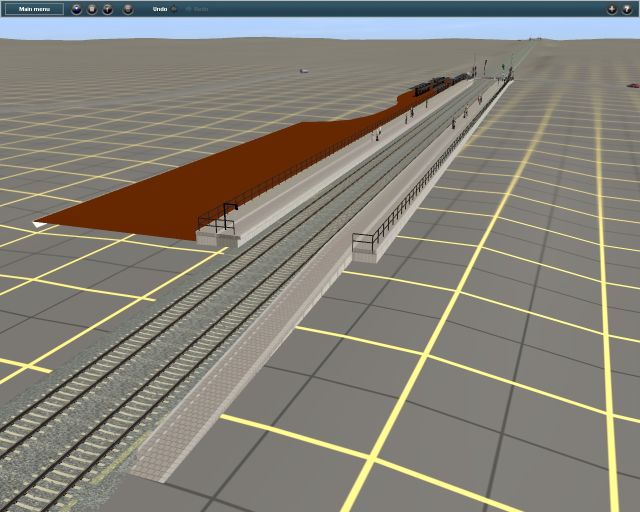The width and height of the screenshot is (640, 512).
Task: Click the rightmost round icon in top bar
Action: pos(627,9)
